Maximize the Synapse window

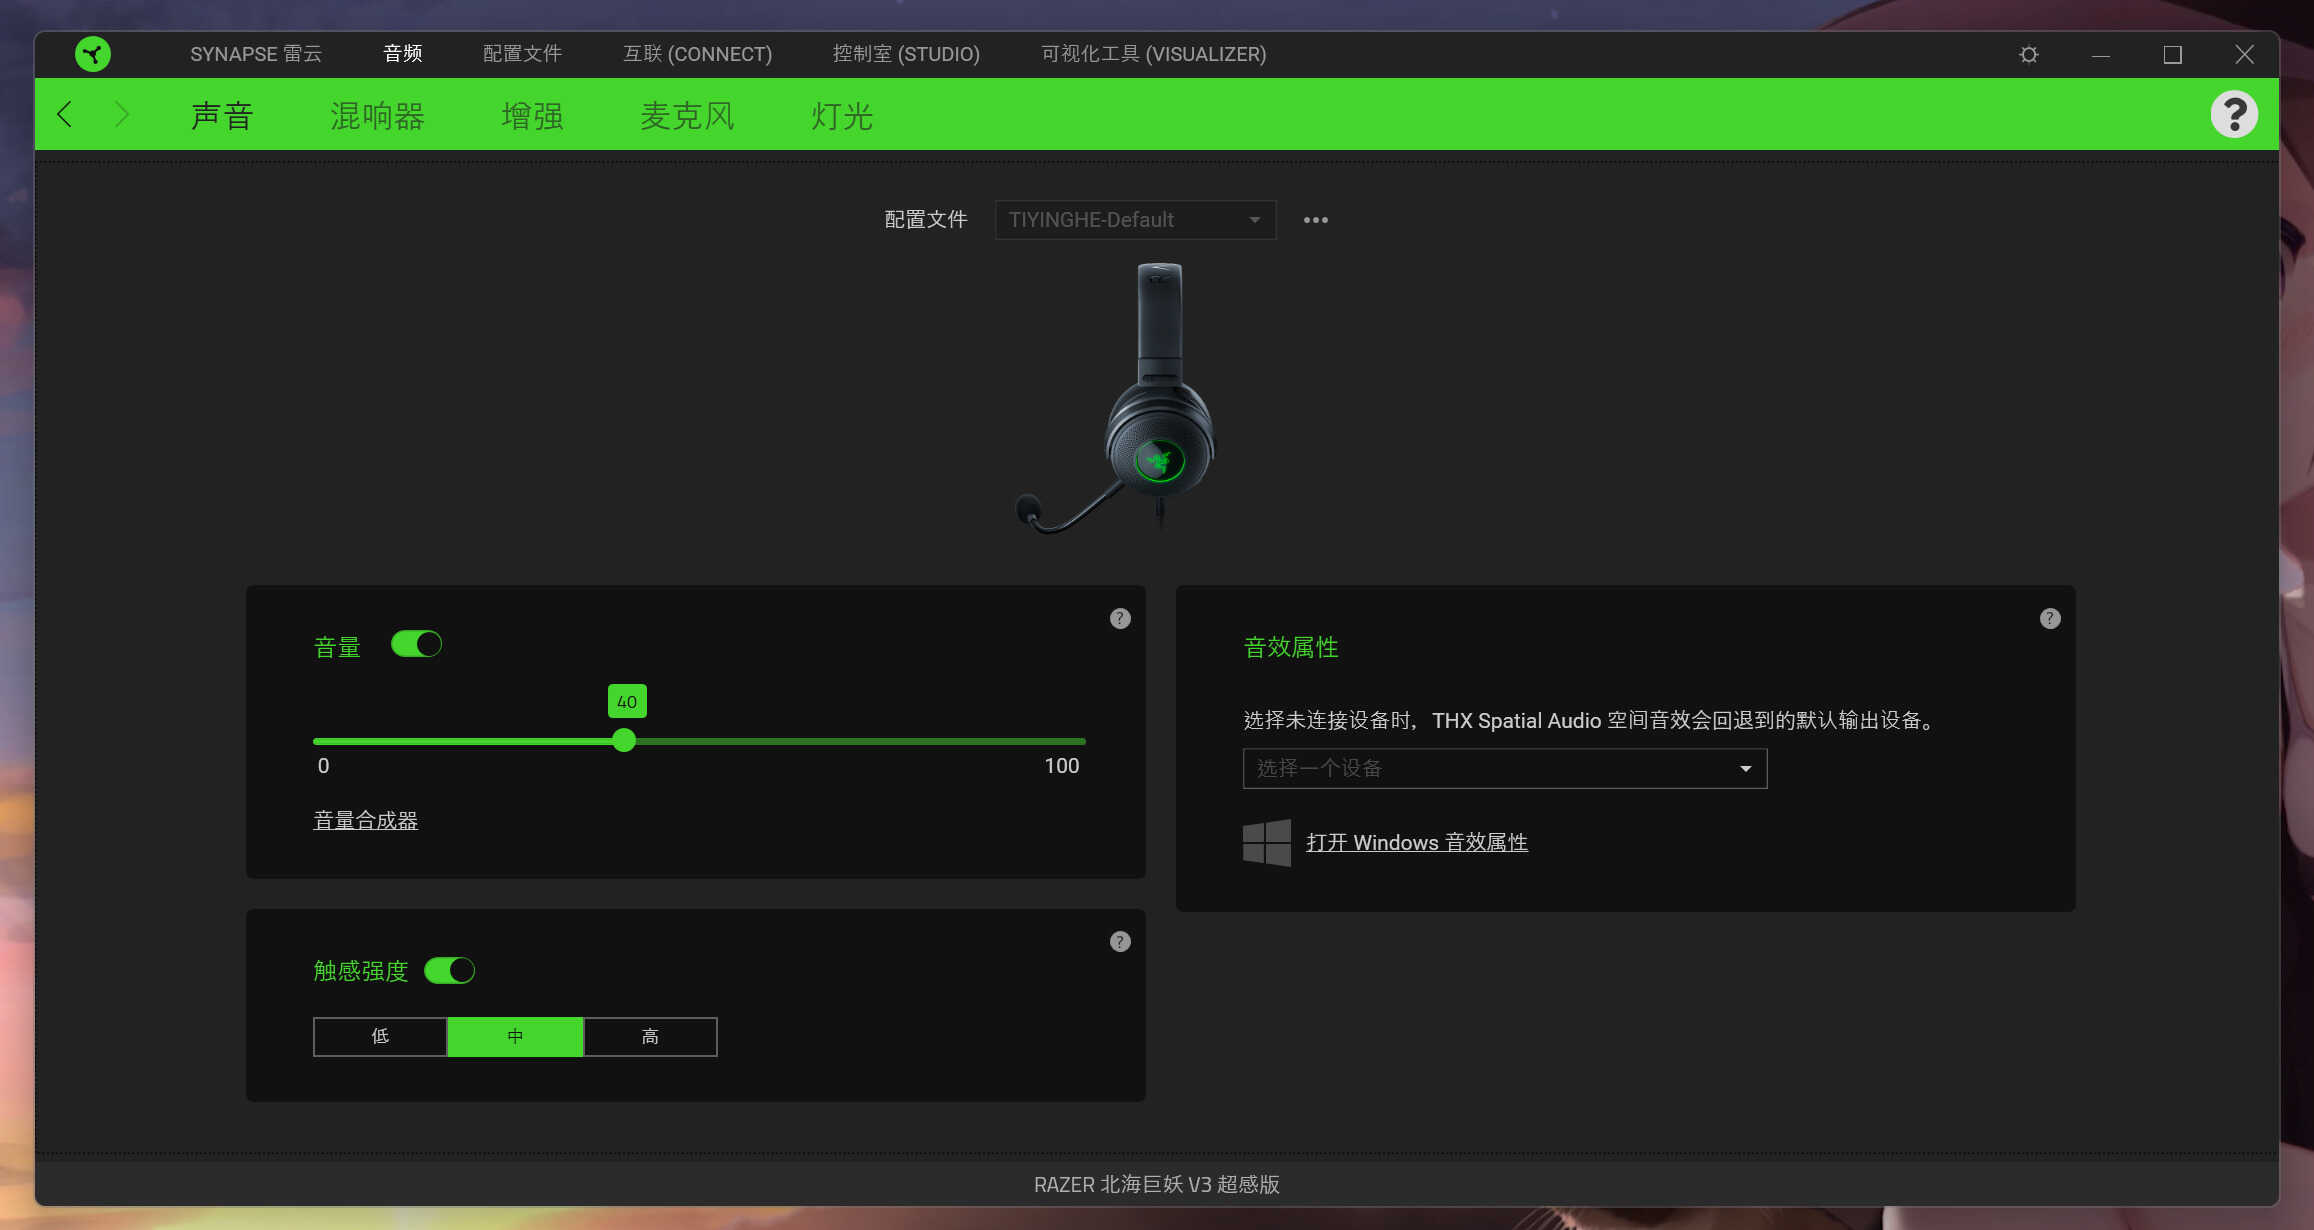coord(2173,55)
